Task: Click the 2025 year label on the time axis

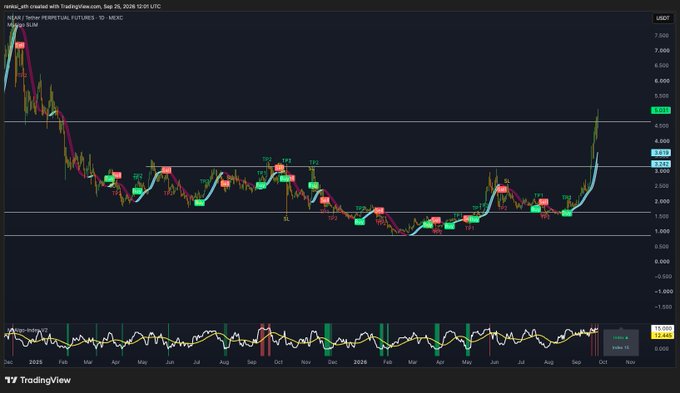Action: tap(36, 362)
